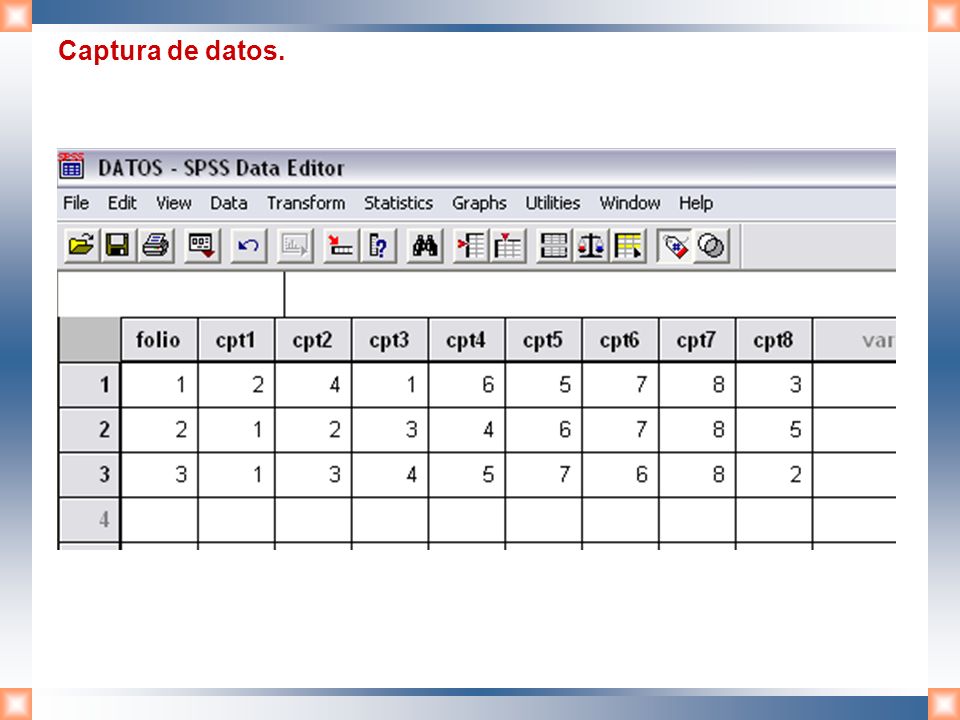Open the Dialog Recall icon
This screenshot has height=720, width=960.
coord(202,246)
